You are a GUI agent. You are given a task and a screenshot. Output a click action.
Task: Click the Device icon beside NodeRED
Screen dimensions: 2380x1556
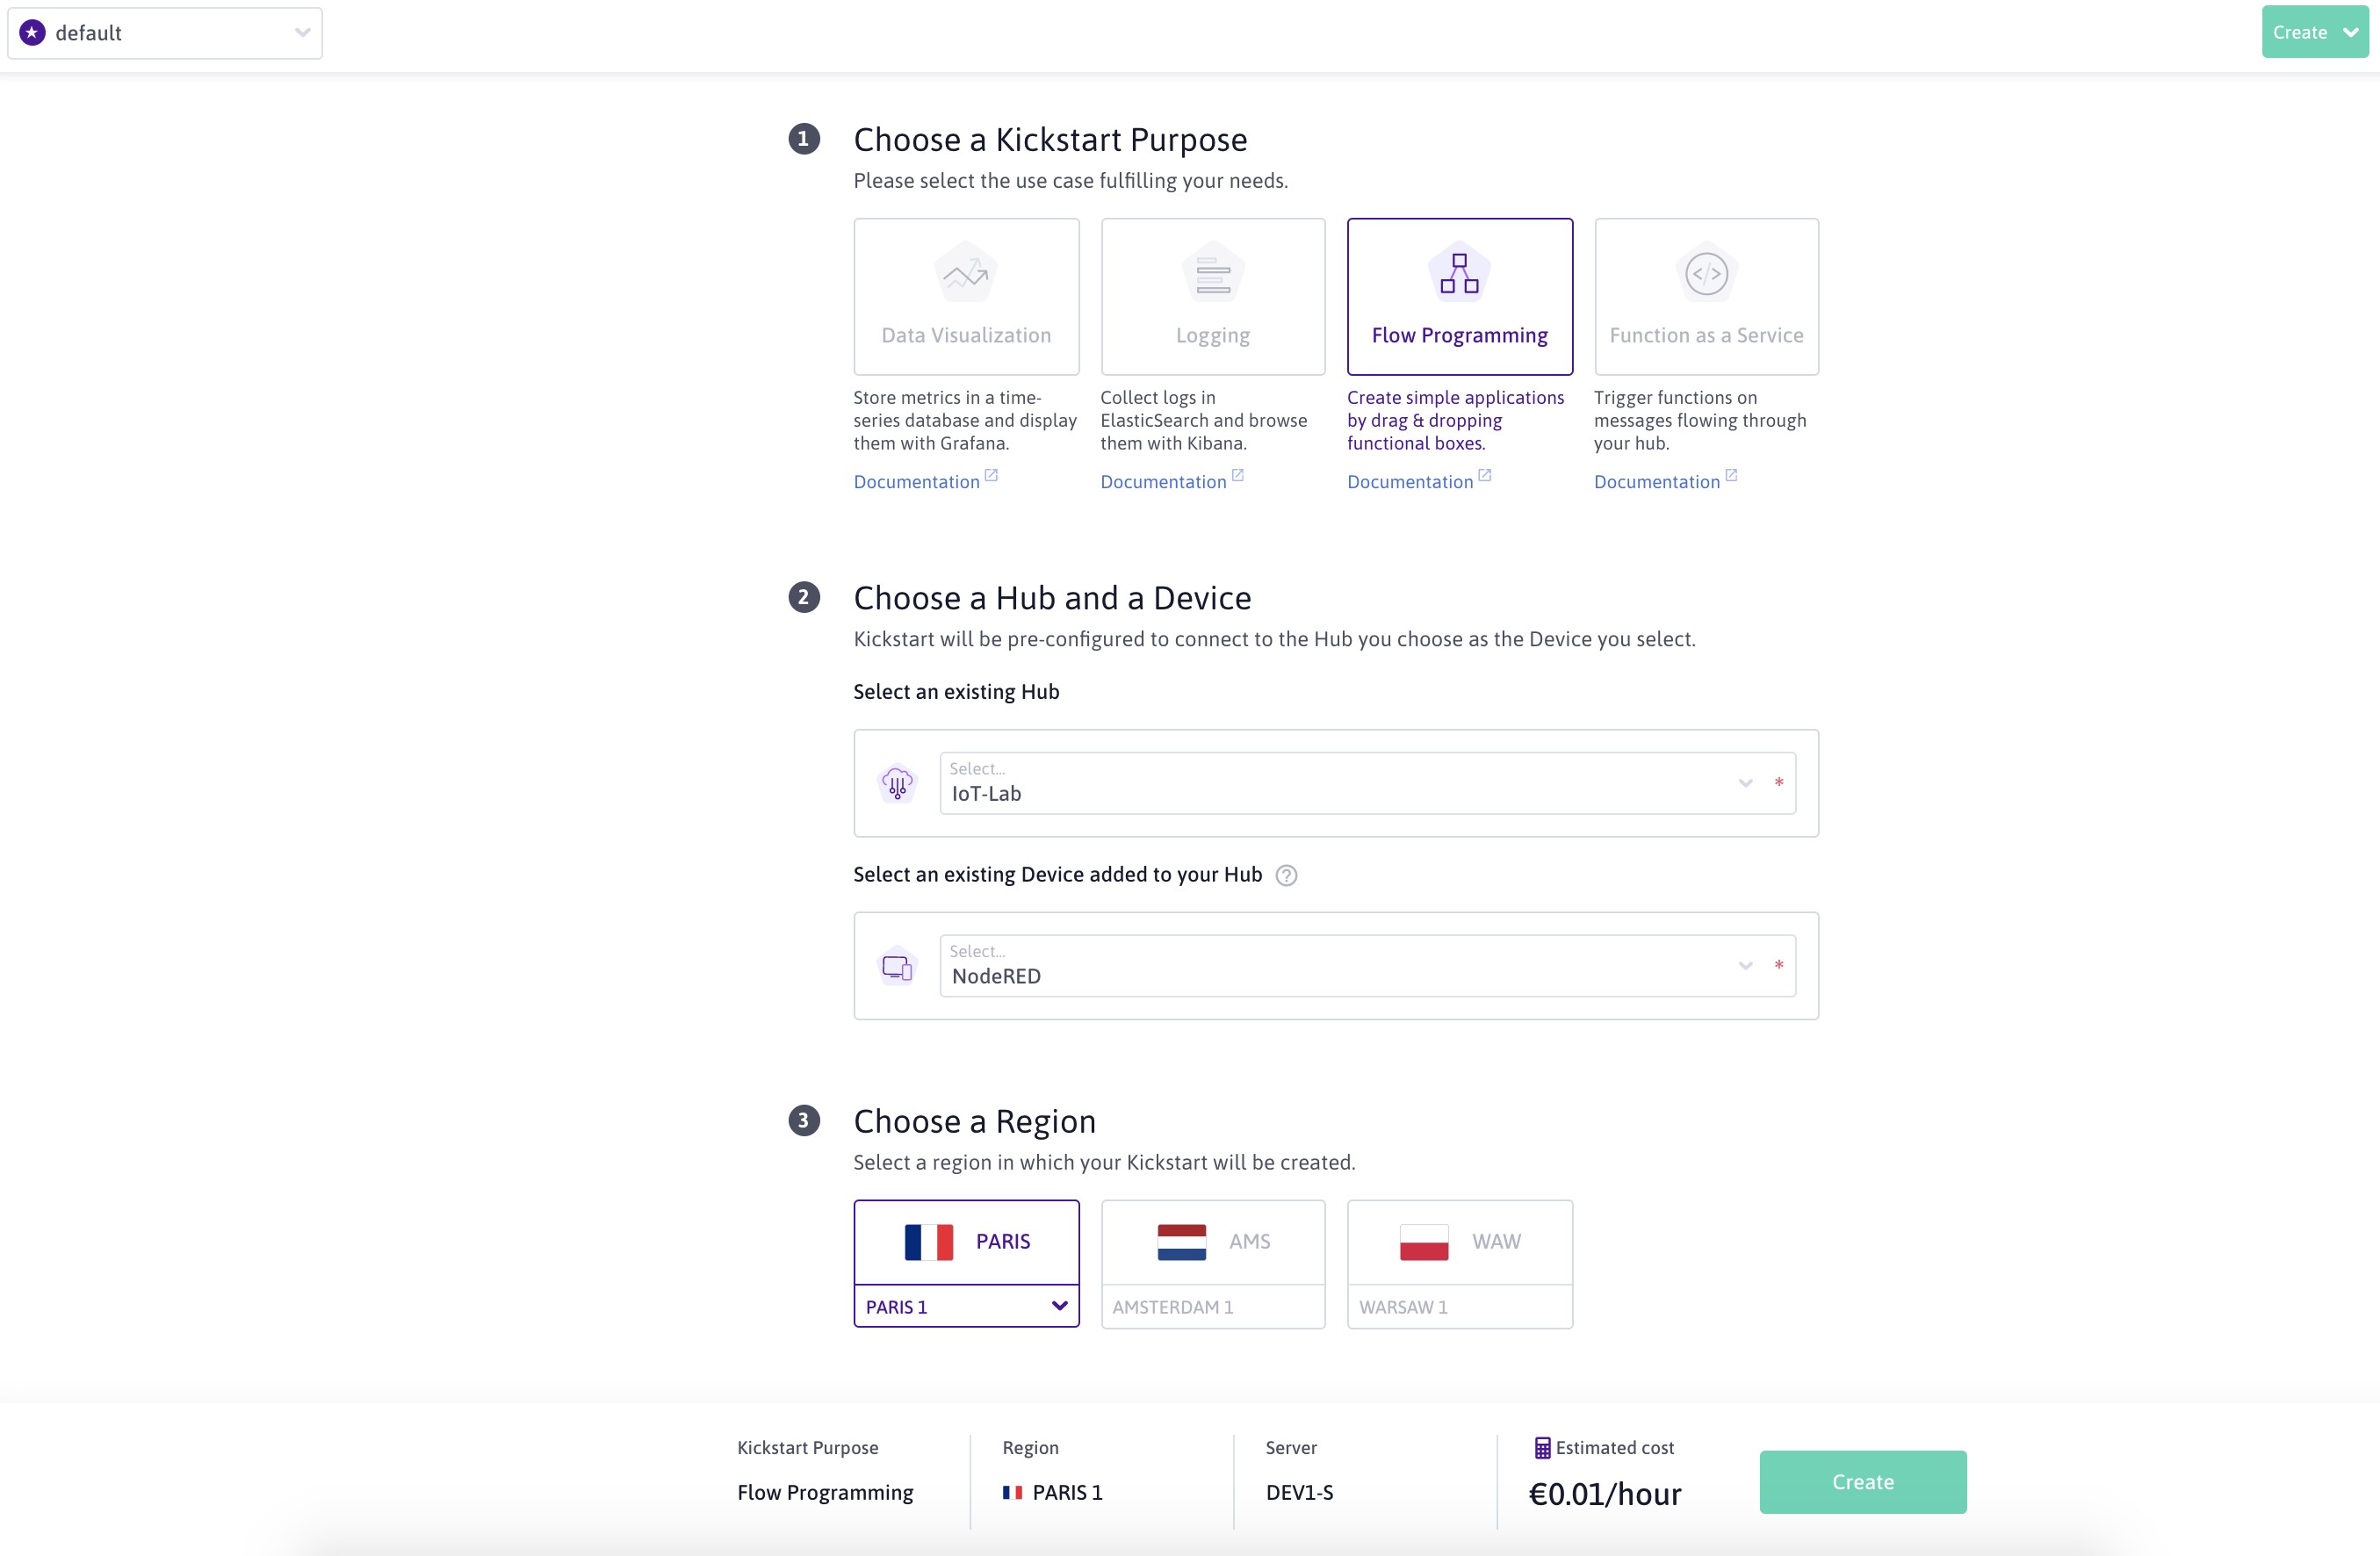[897, 967]
